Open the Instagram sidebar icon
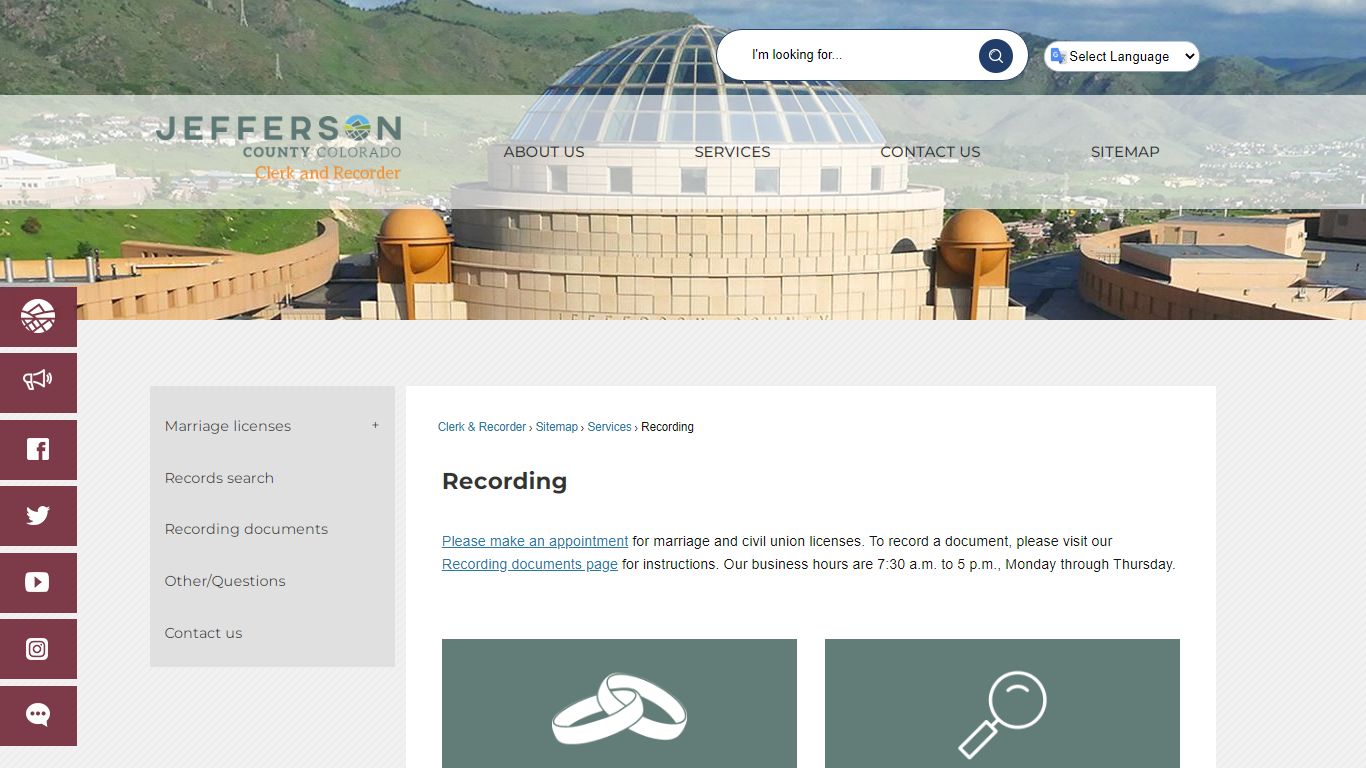This screenshot has height=768, width=1366. [x=38, y=649]
